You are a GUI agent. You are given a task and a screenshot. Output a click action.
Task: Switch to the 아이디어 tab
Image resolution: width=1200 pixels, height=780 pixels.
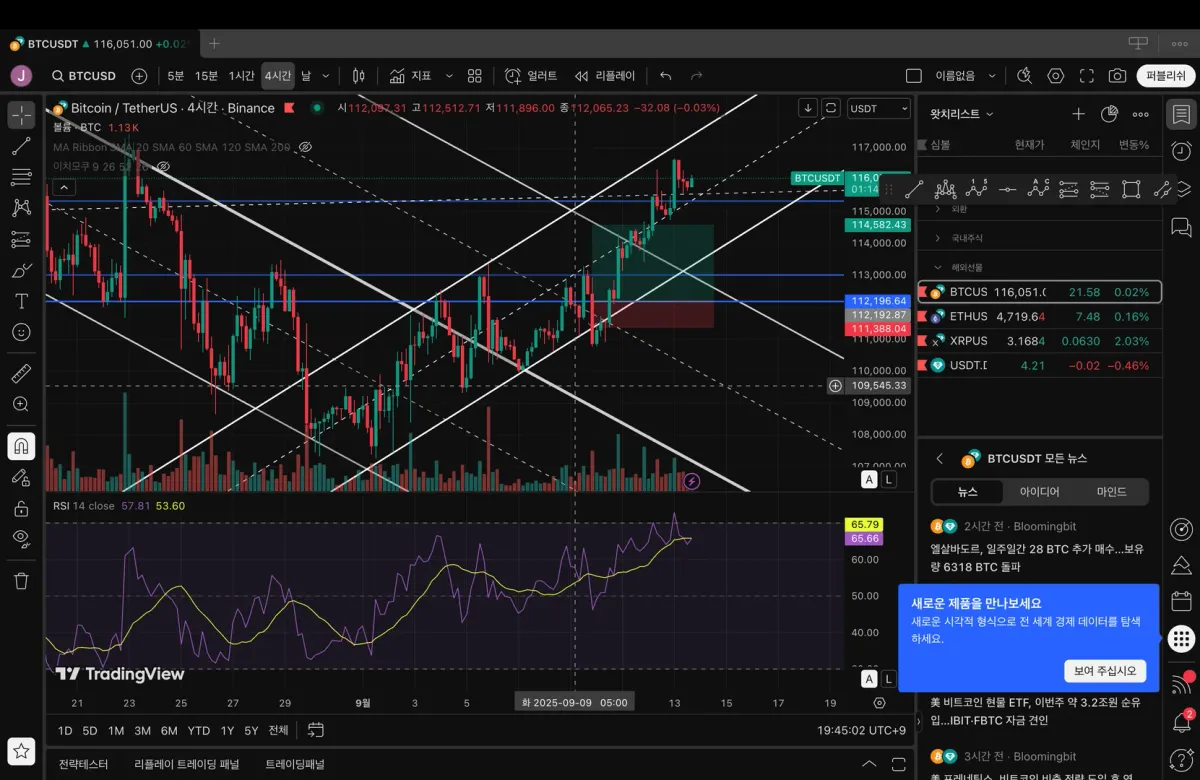[1040, 492]
